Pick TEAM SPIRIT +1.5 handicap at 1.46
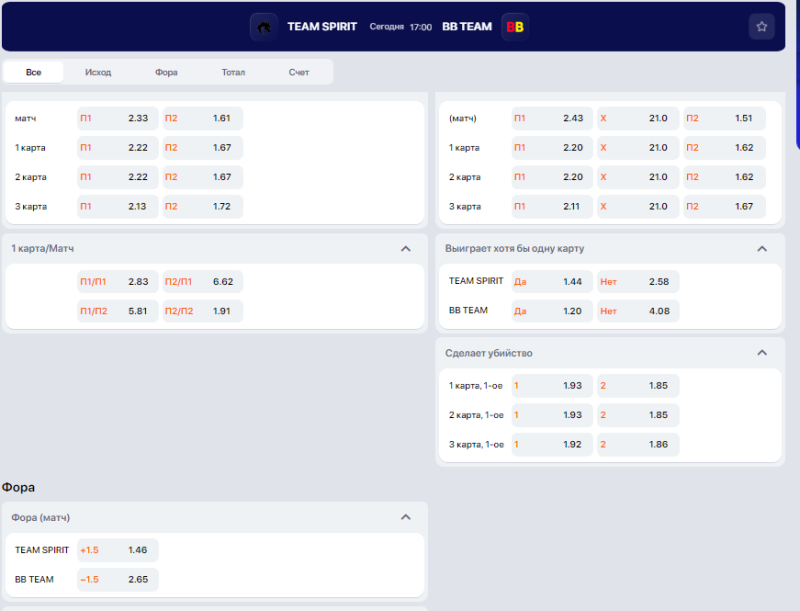The image size is (800, 611). [116, 550]
